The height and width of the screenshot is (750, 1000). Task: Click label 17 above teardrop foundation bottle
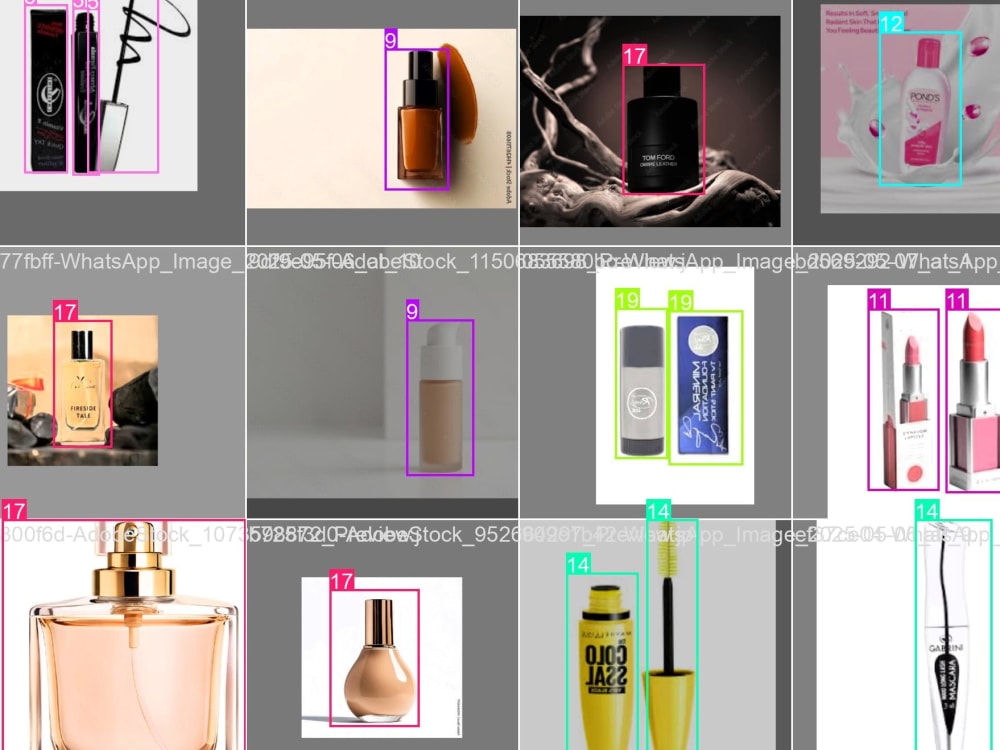[342, 580]
